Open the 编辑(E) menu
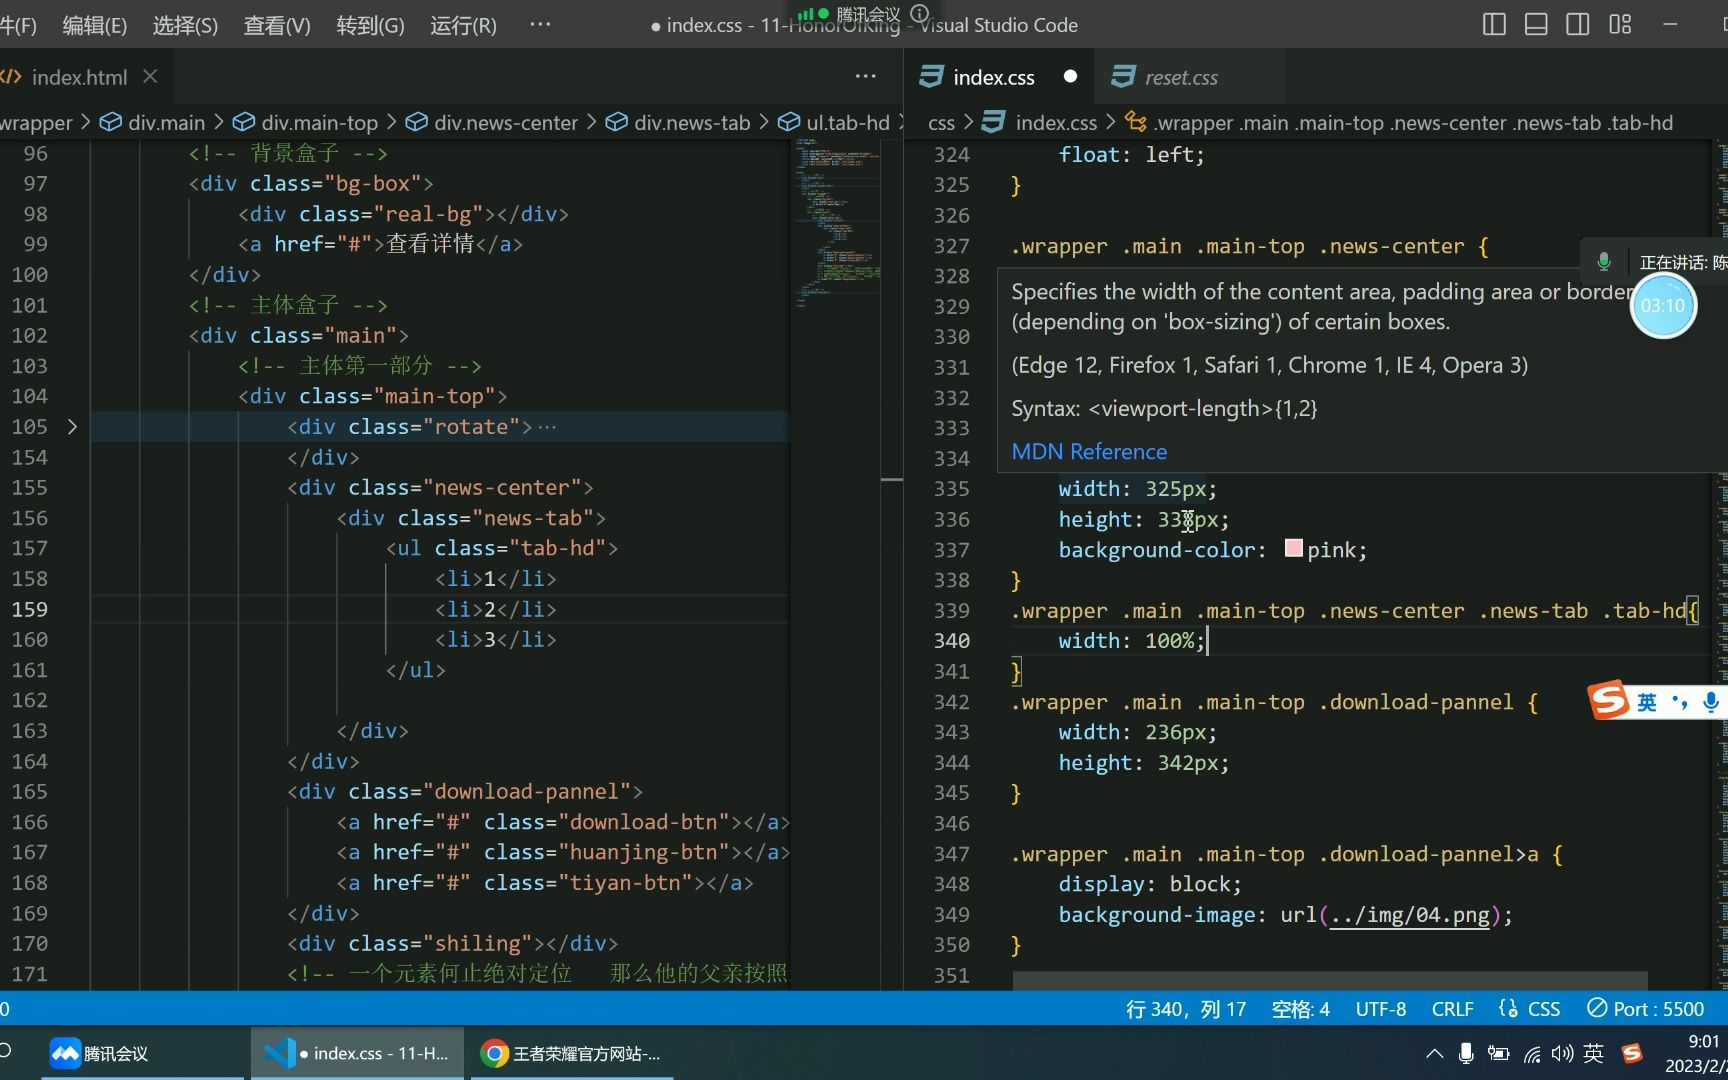This screenshot has width=1728, height=1080. pyautogui.click(x=95, y=25)
